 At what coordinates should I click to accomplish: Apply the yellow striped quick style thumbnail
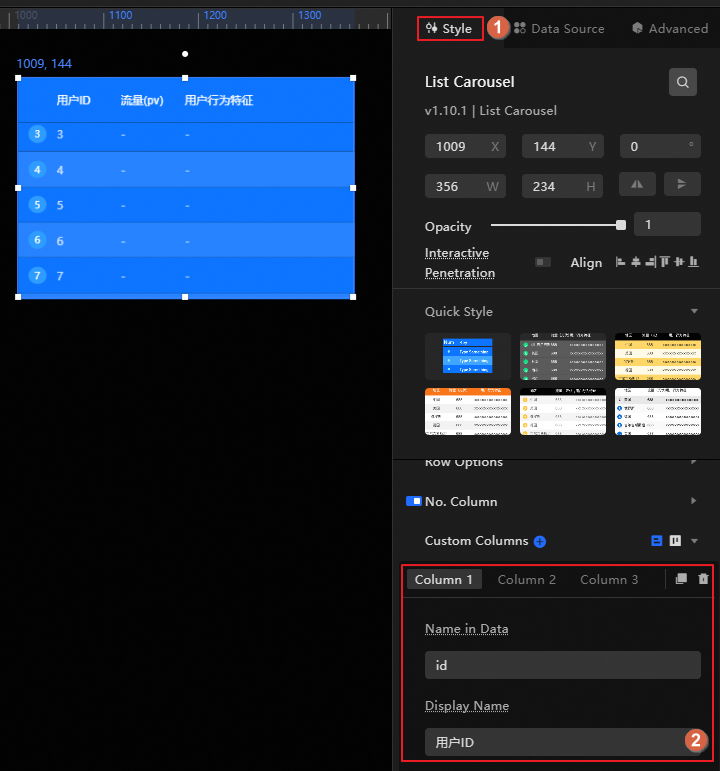(x=658, y=356)
